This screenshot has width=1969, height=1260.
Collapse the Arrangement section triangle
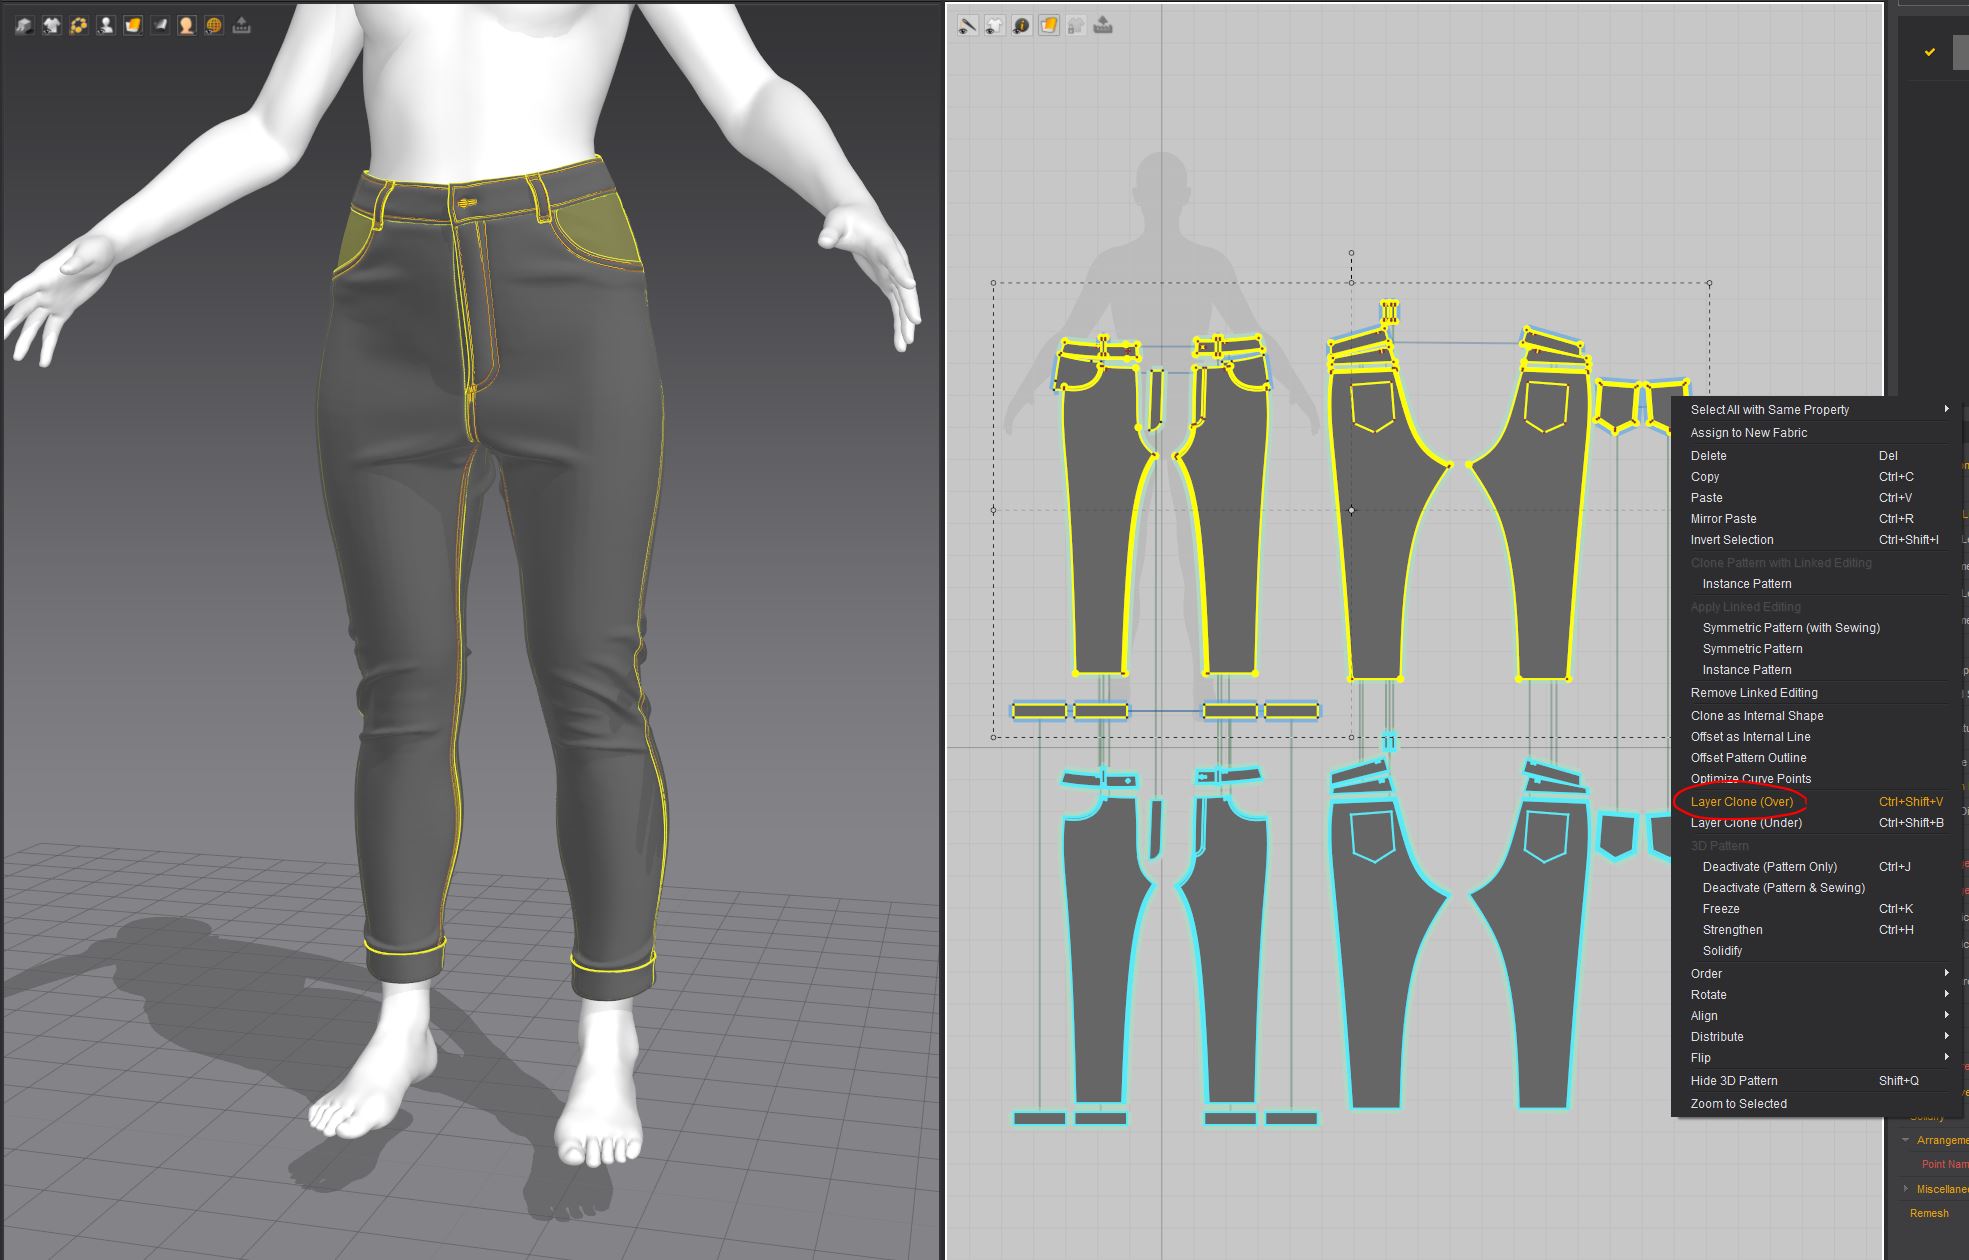(1905, 1140)
